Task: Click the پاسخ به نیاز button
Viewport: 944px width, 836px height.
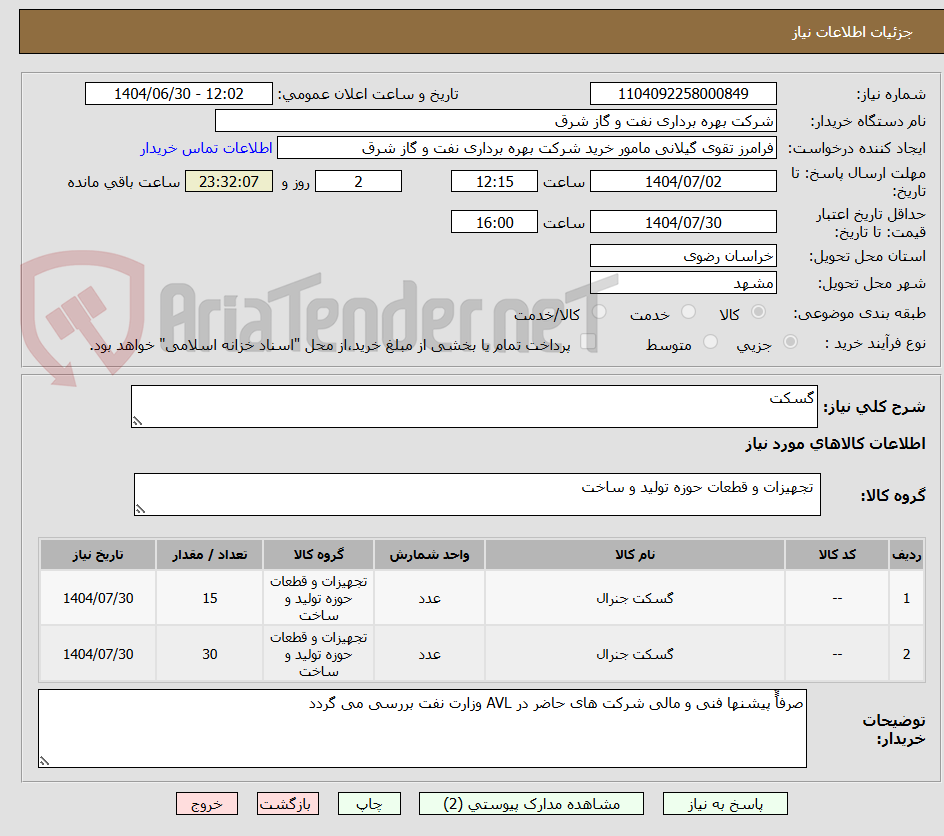Action: pyautogui.click(x=725, y=804)
